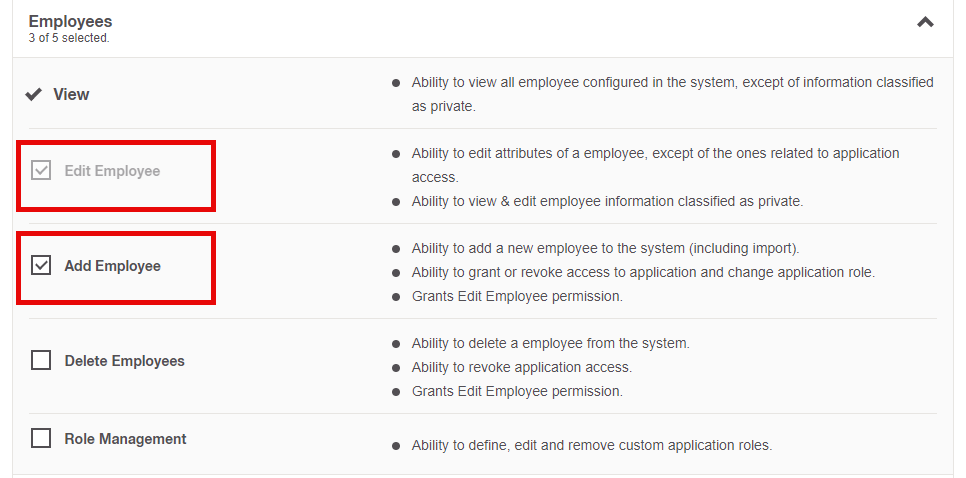Viewport: 966px width, 478px height.
Task: Click the 'Ability to edit attributes' description
Action: coord(655,153)
